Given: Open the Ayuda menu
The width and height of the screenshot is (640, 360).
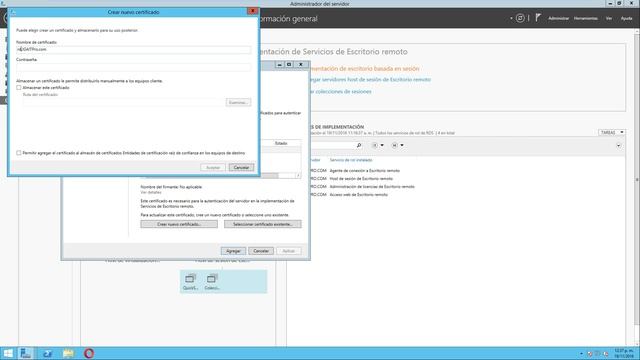Looking at the screenshot, I should click(626, 18).
